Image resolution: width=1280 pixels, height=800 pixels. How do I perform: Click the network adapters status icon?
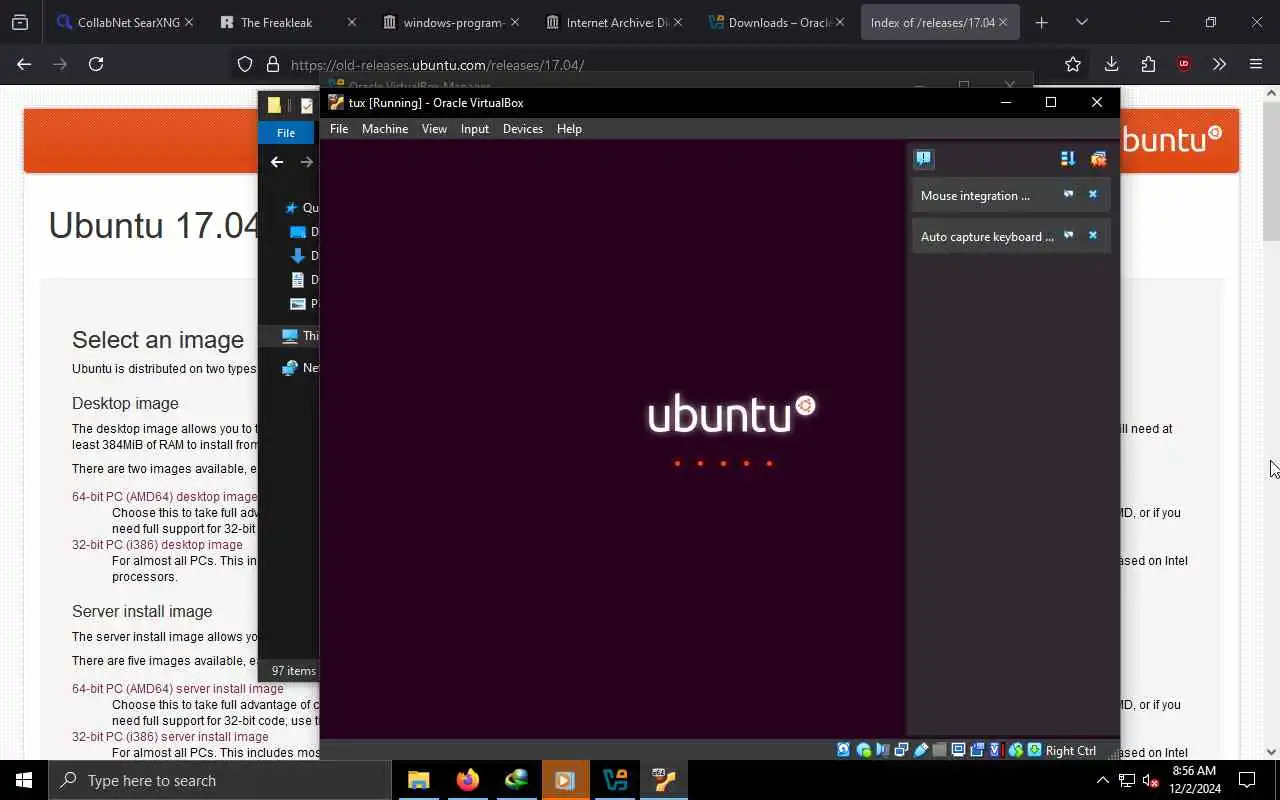click(901, 750)
